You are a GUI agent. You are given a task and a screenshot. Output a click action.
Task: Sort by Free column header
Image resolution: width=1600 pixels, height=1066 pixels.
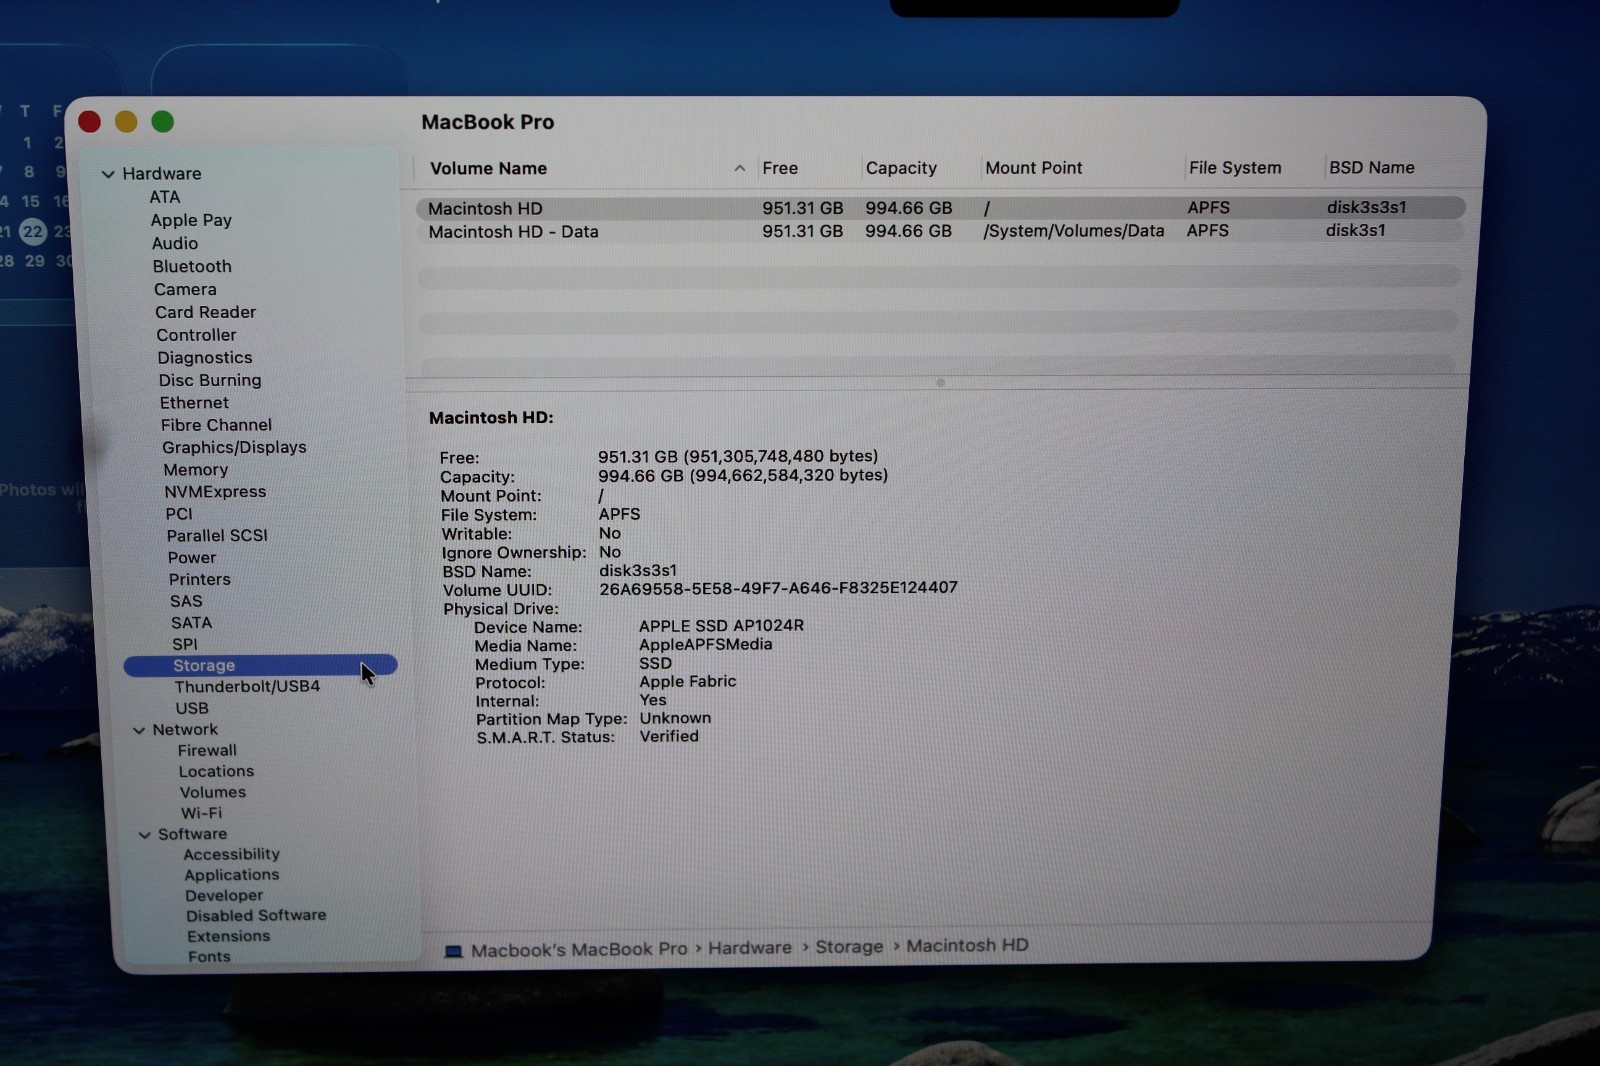click(780, 168)
